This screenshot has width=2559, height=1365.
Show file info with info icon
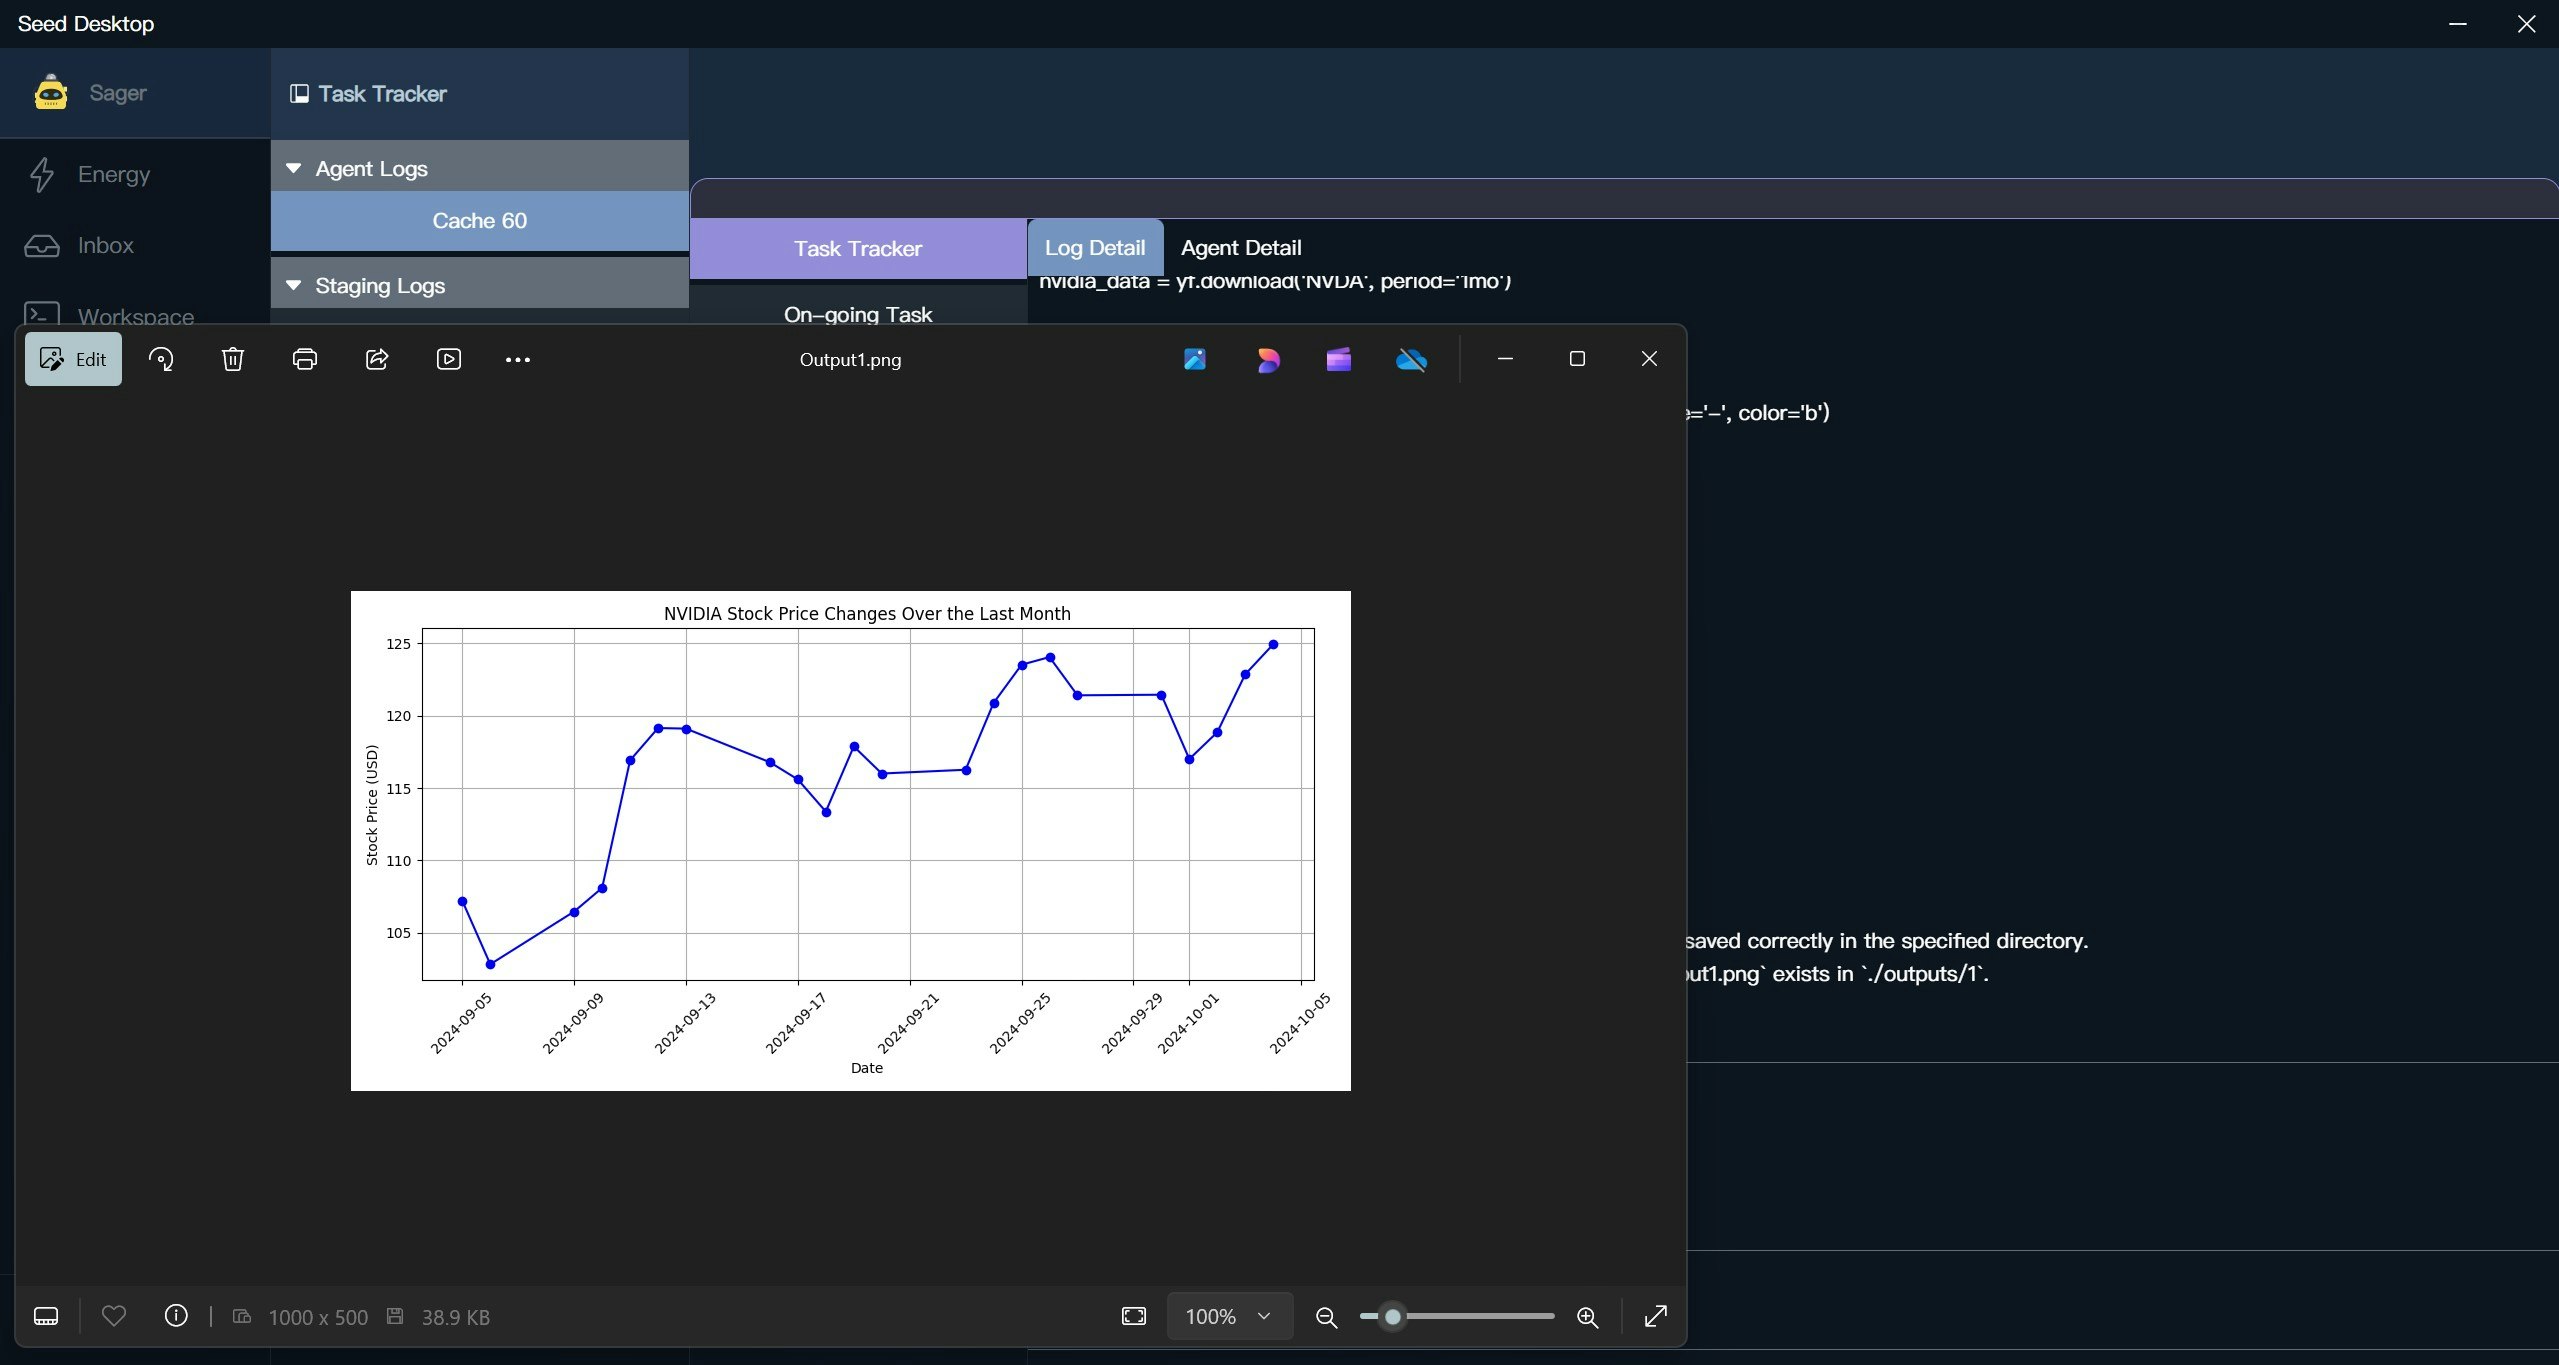176,1316
